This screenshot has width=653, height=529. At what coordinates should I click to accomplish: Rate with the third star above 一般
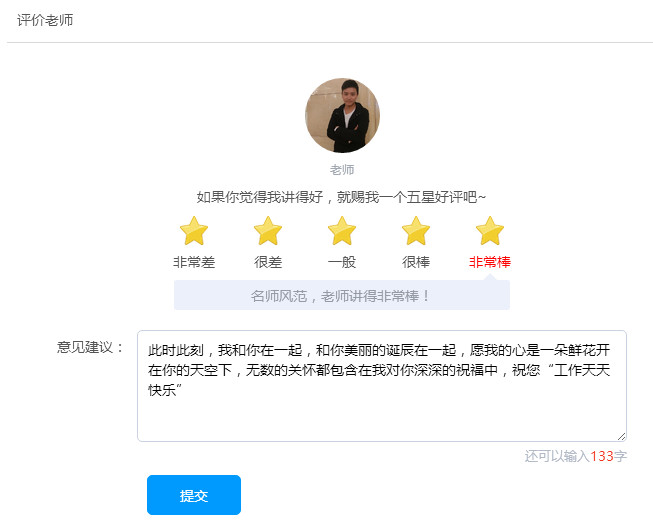tap(342, 232)
